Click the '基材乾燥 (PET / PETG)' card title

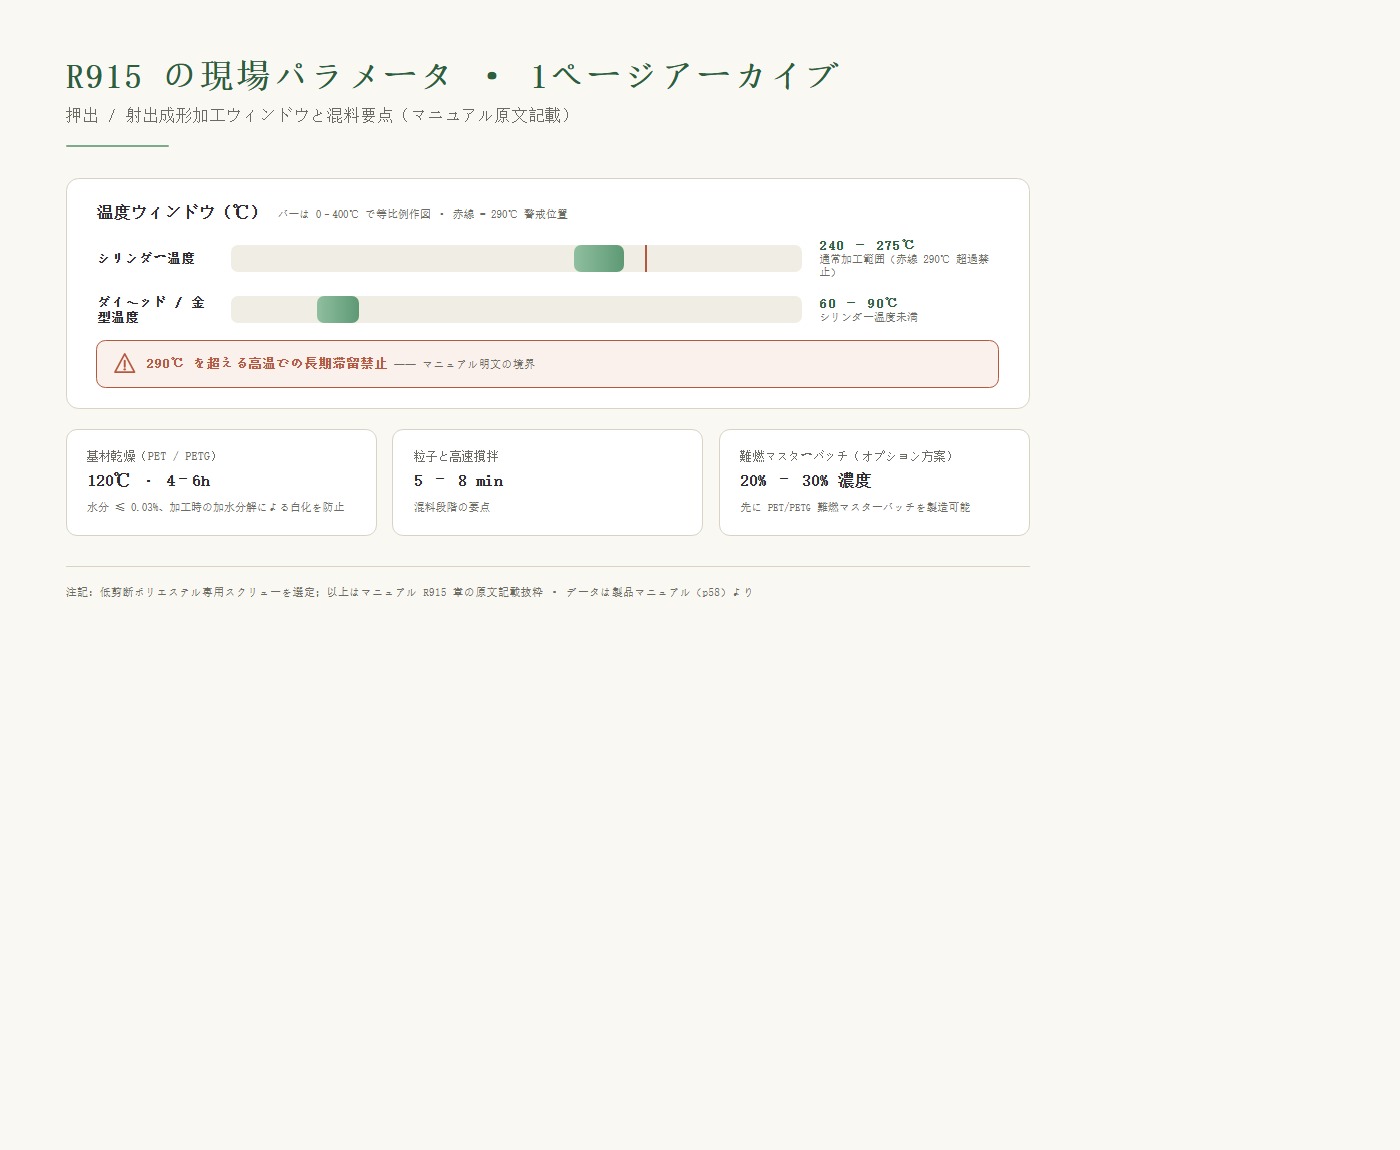[151, 456]
